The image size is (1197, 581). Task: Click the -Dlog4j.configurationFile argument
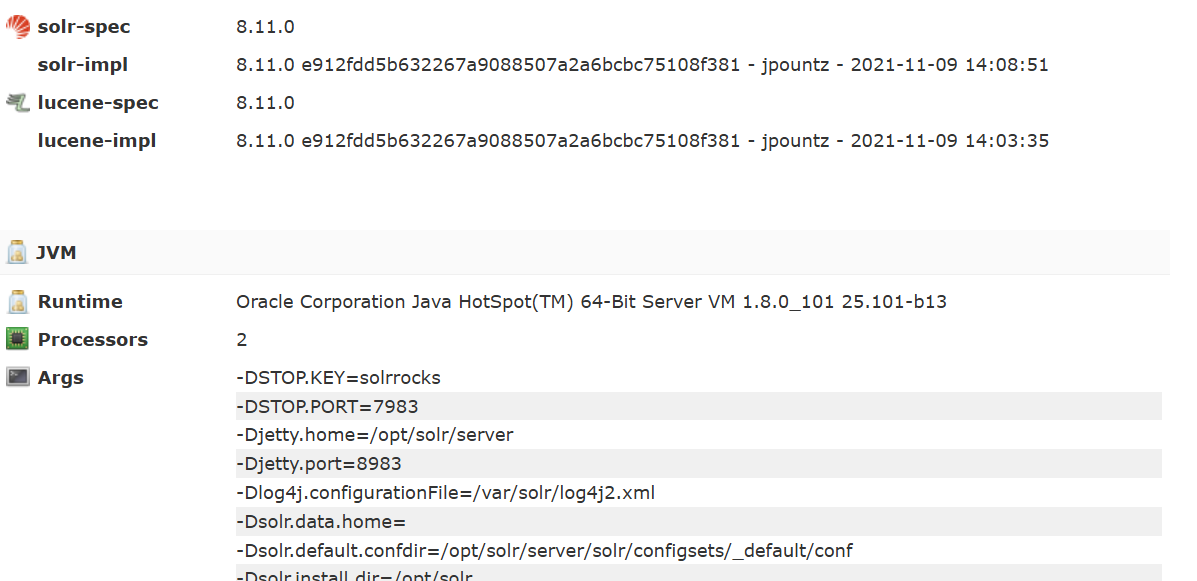(x=445, y=493)
